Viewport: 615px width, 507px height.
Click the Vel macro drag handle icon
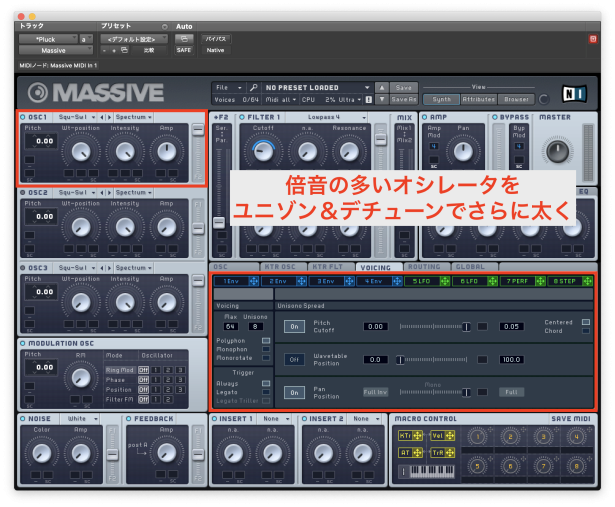449,436
